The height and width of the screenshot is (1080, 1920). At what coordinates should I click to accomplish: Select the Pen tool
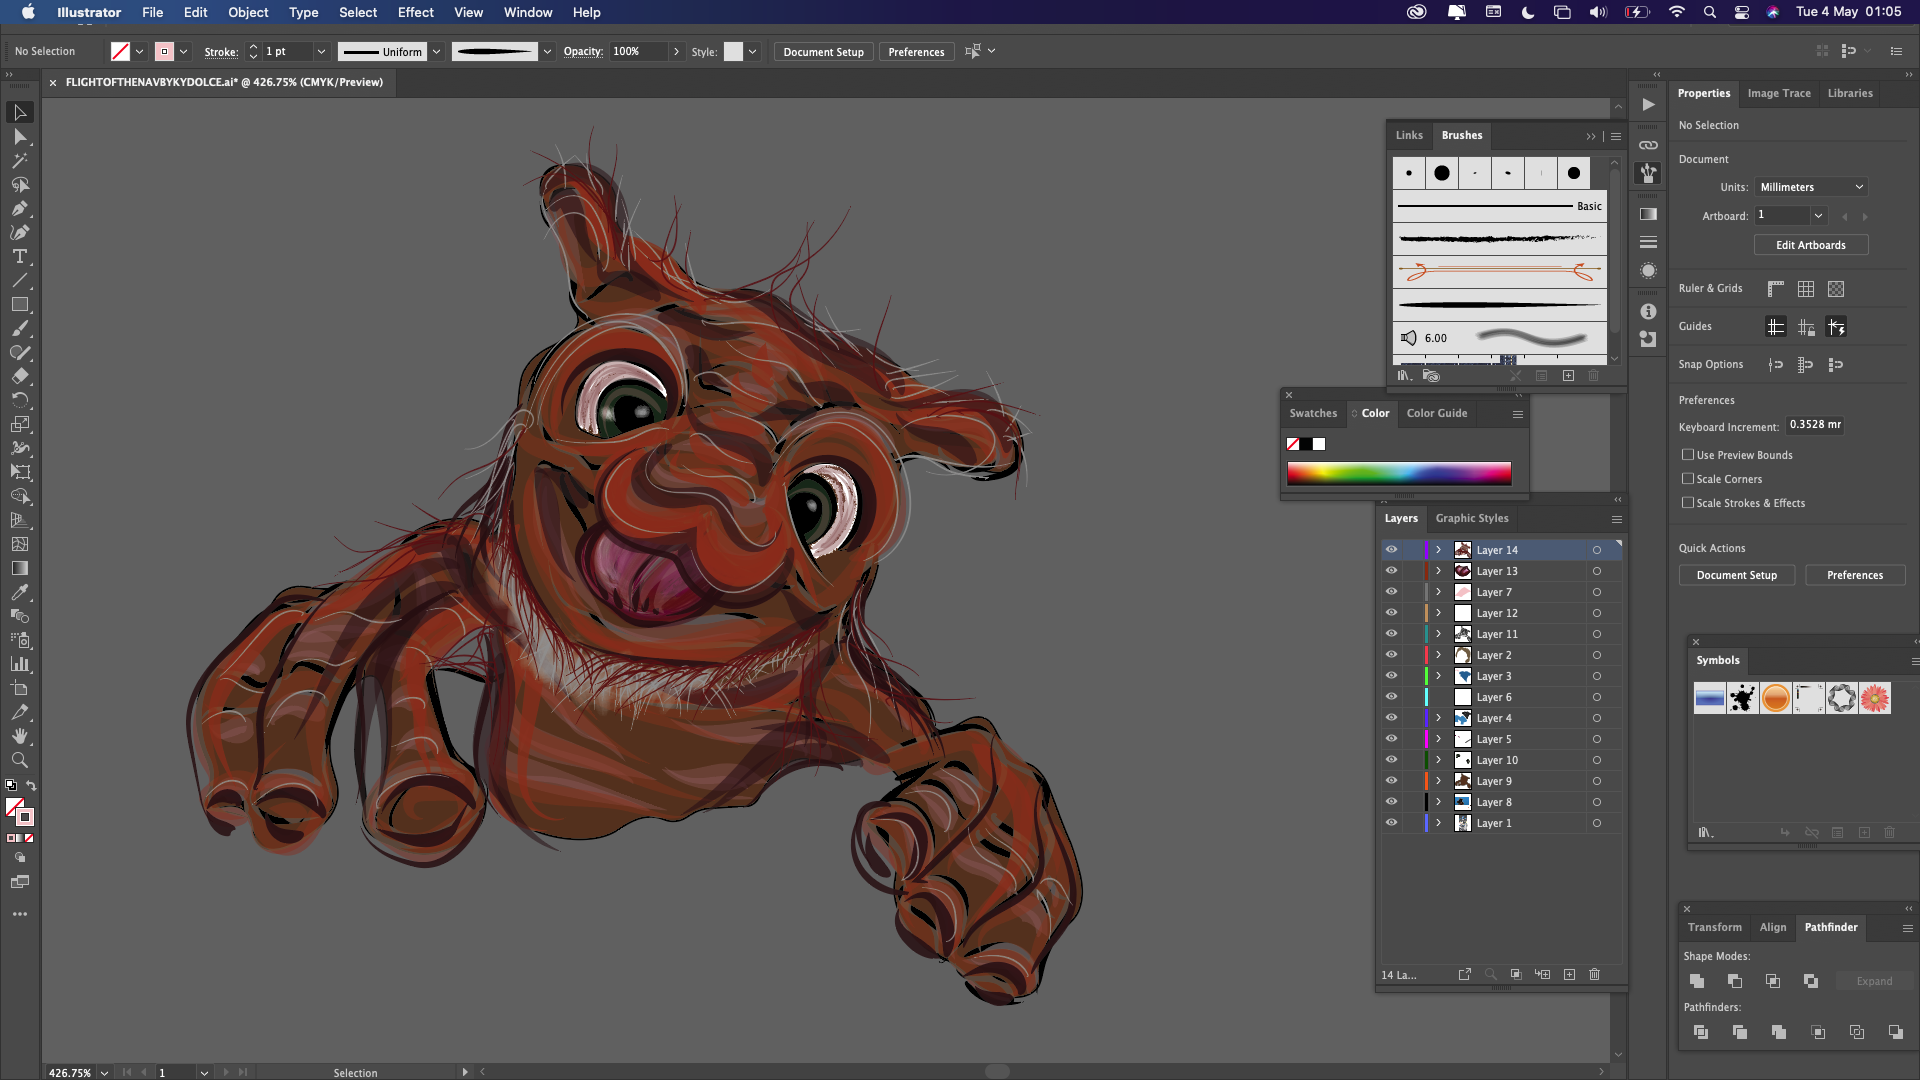pos(20,208)
